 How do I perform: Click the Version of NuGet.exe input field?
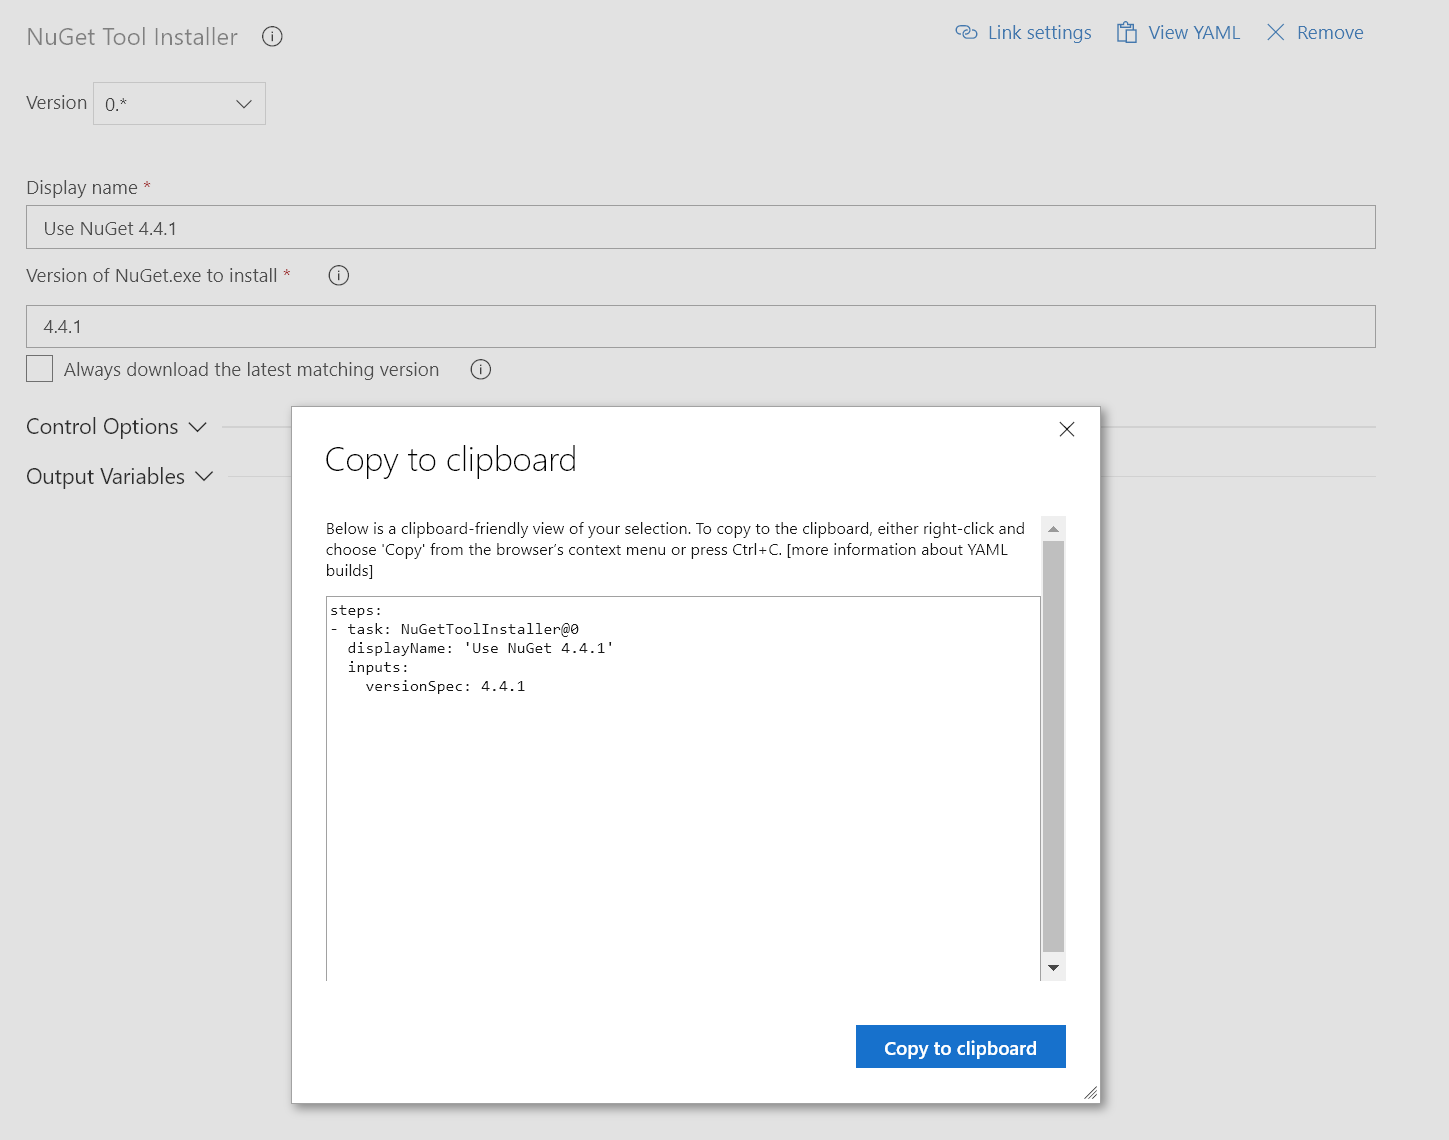[701, 327]
